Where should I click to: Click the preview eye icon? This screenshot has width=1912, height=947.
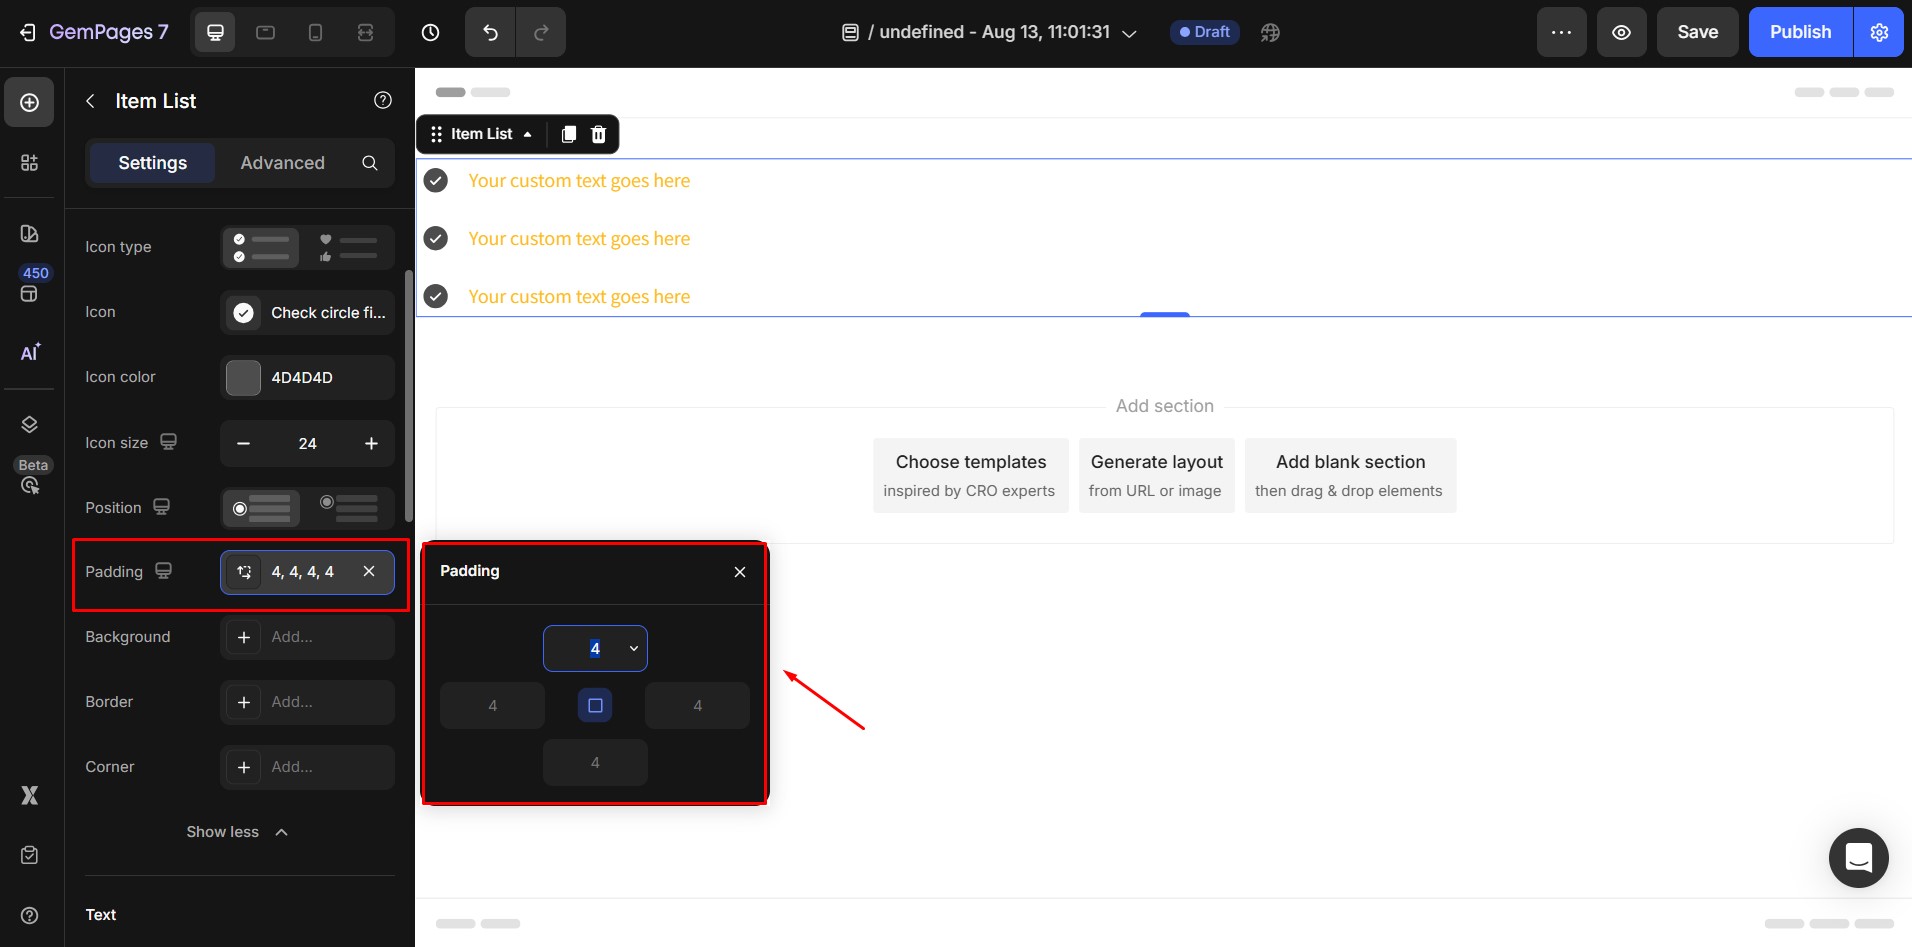pos(1621,32)
